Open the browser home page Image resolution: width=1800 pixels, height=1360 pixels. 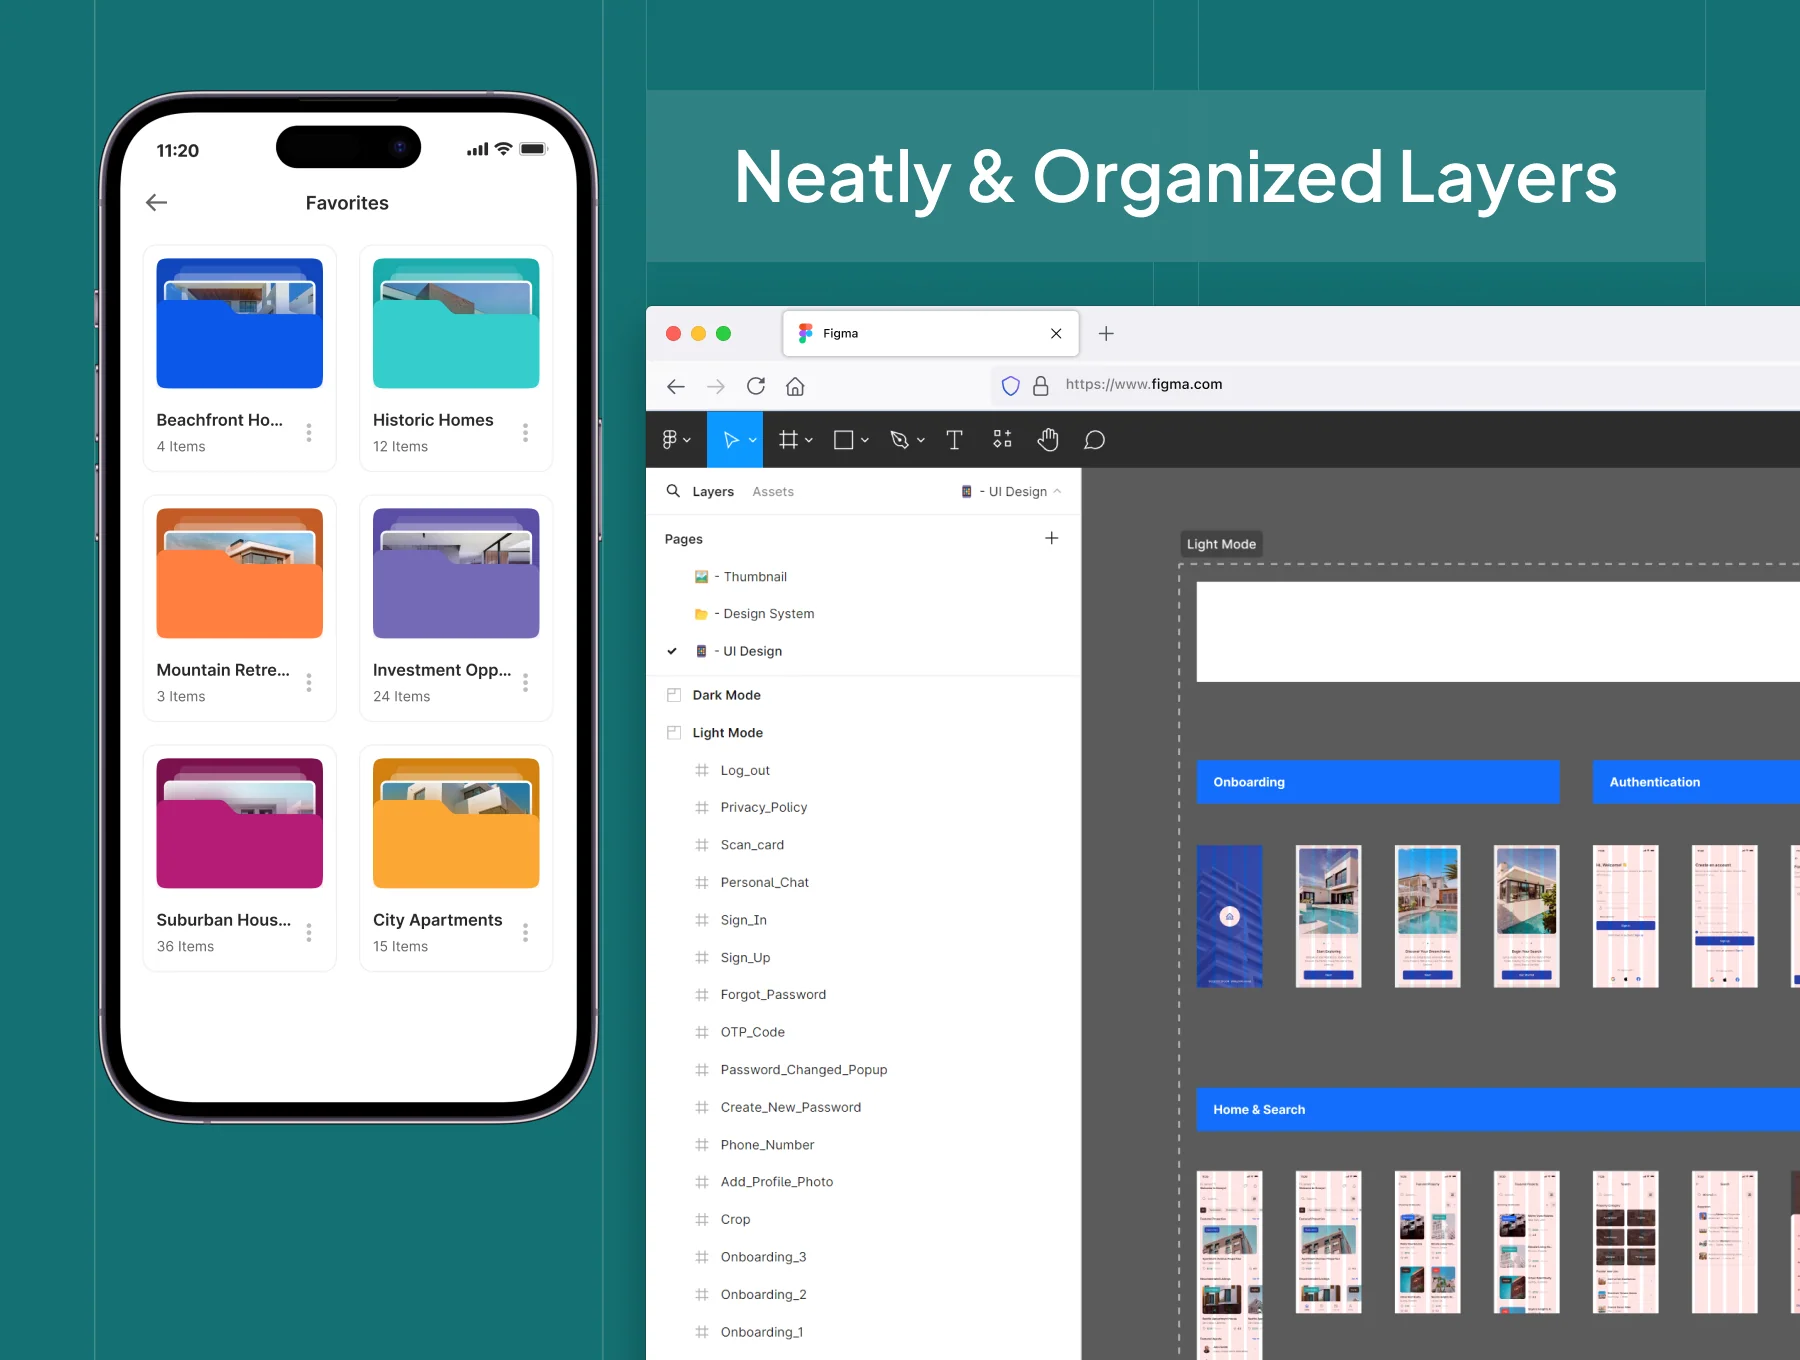795,386
